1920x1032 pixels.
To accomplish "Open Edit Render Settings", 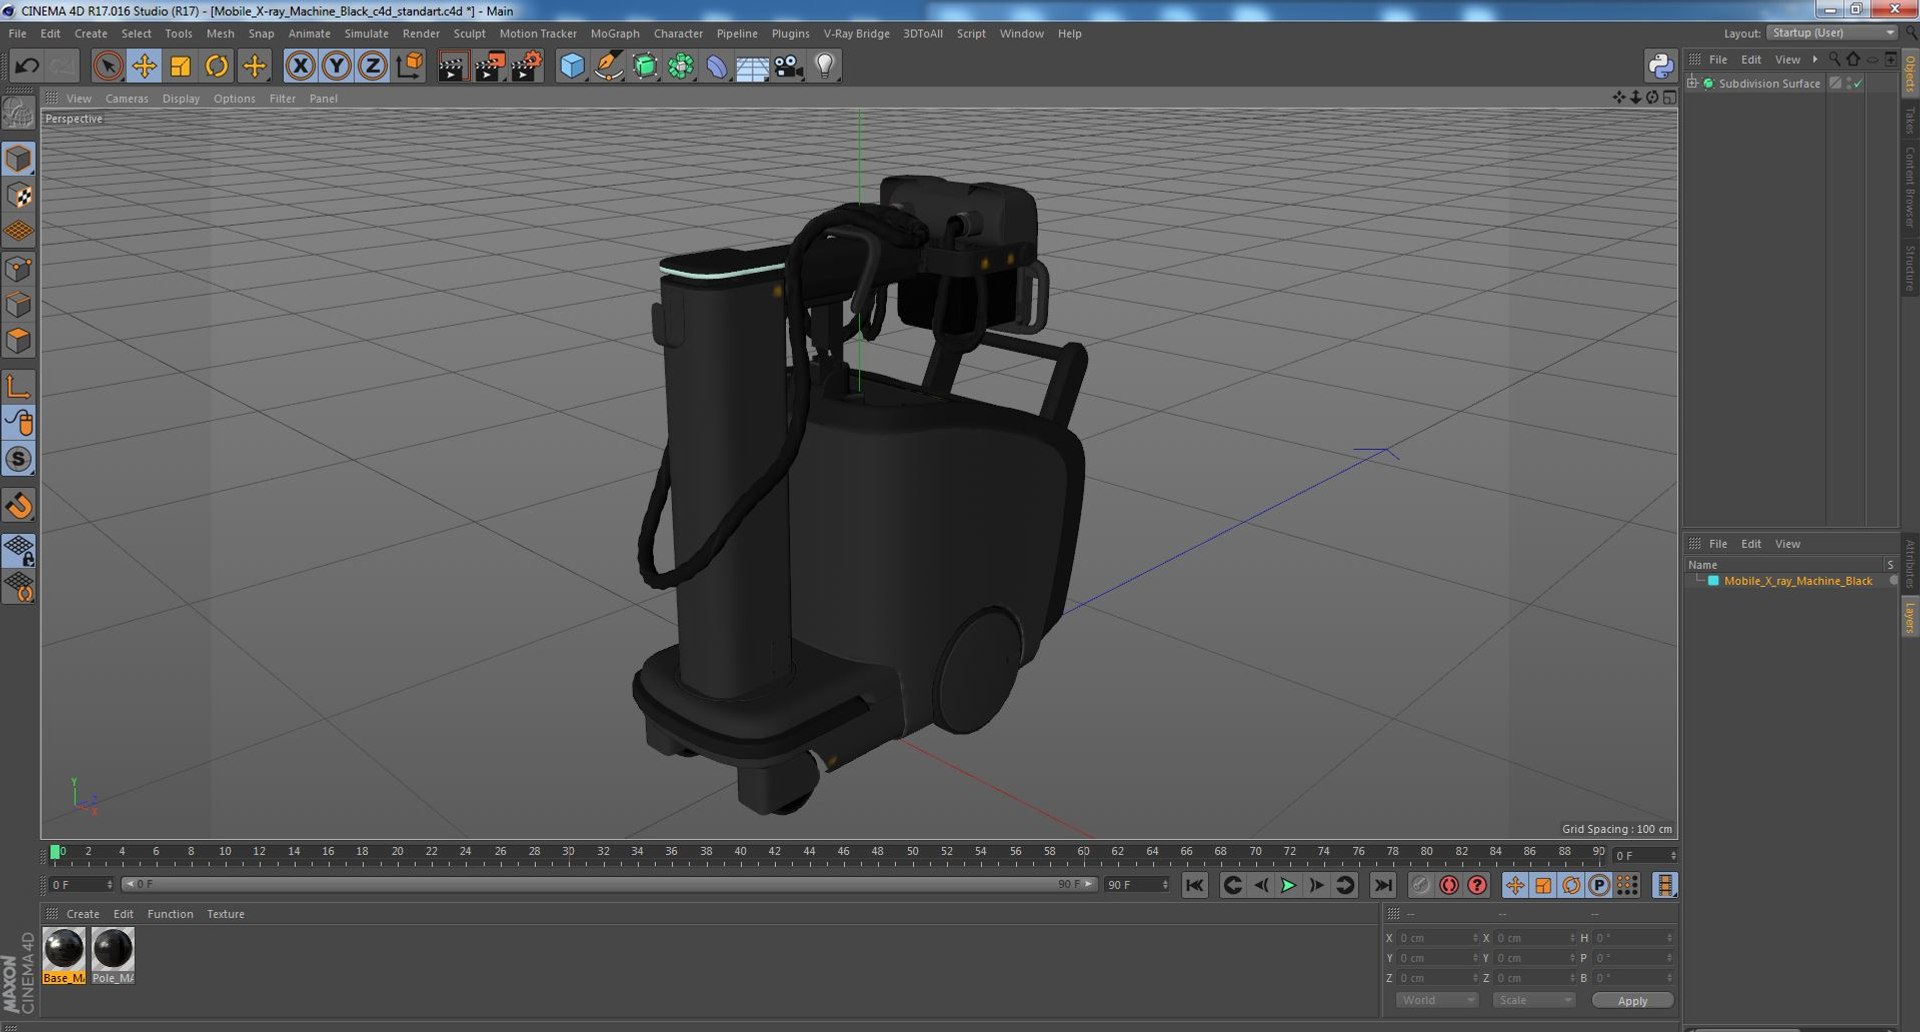I will coord(526,66).
